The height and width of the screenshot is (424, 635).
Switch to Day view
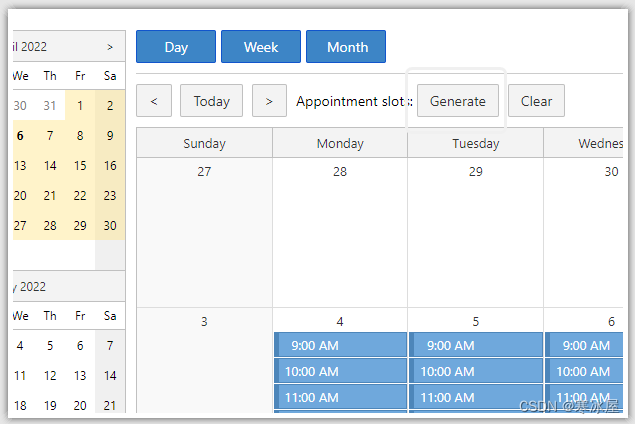(x=176, y=47)
